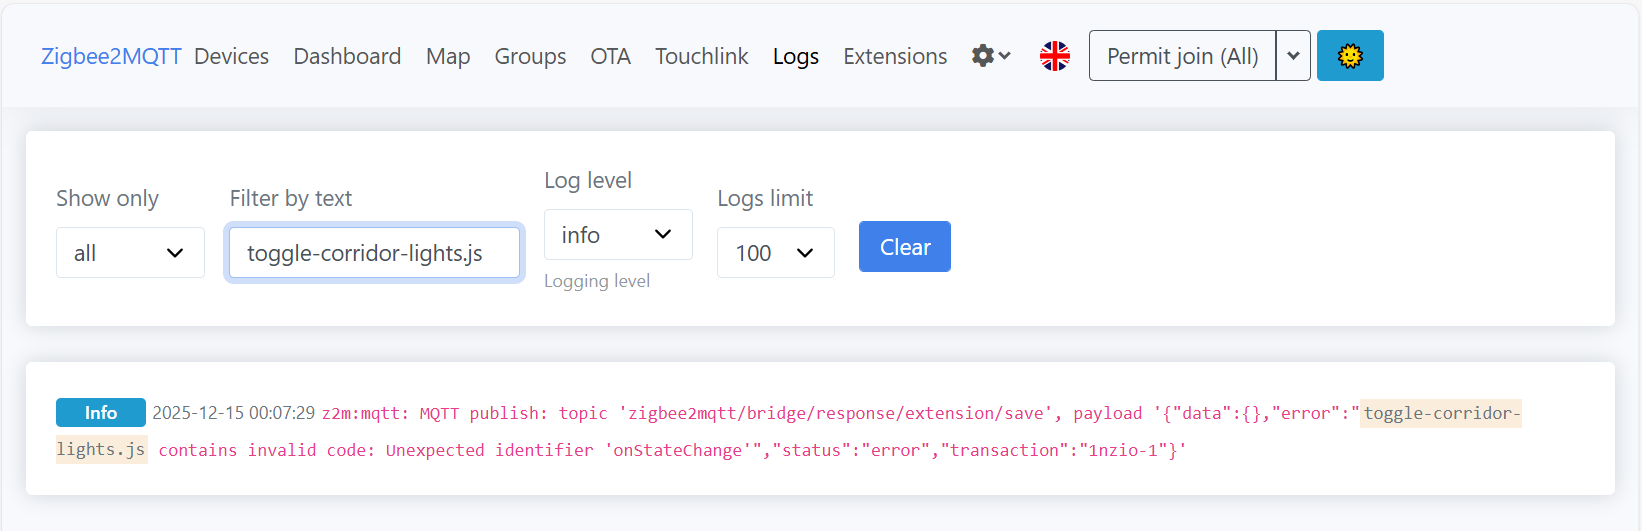Image resolution: width=1642 pixels, height=531 pixels.
Task: Click the Info badge on log entry
Action: pyautogui.click(x=100, y=413)
